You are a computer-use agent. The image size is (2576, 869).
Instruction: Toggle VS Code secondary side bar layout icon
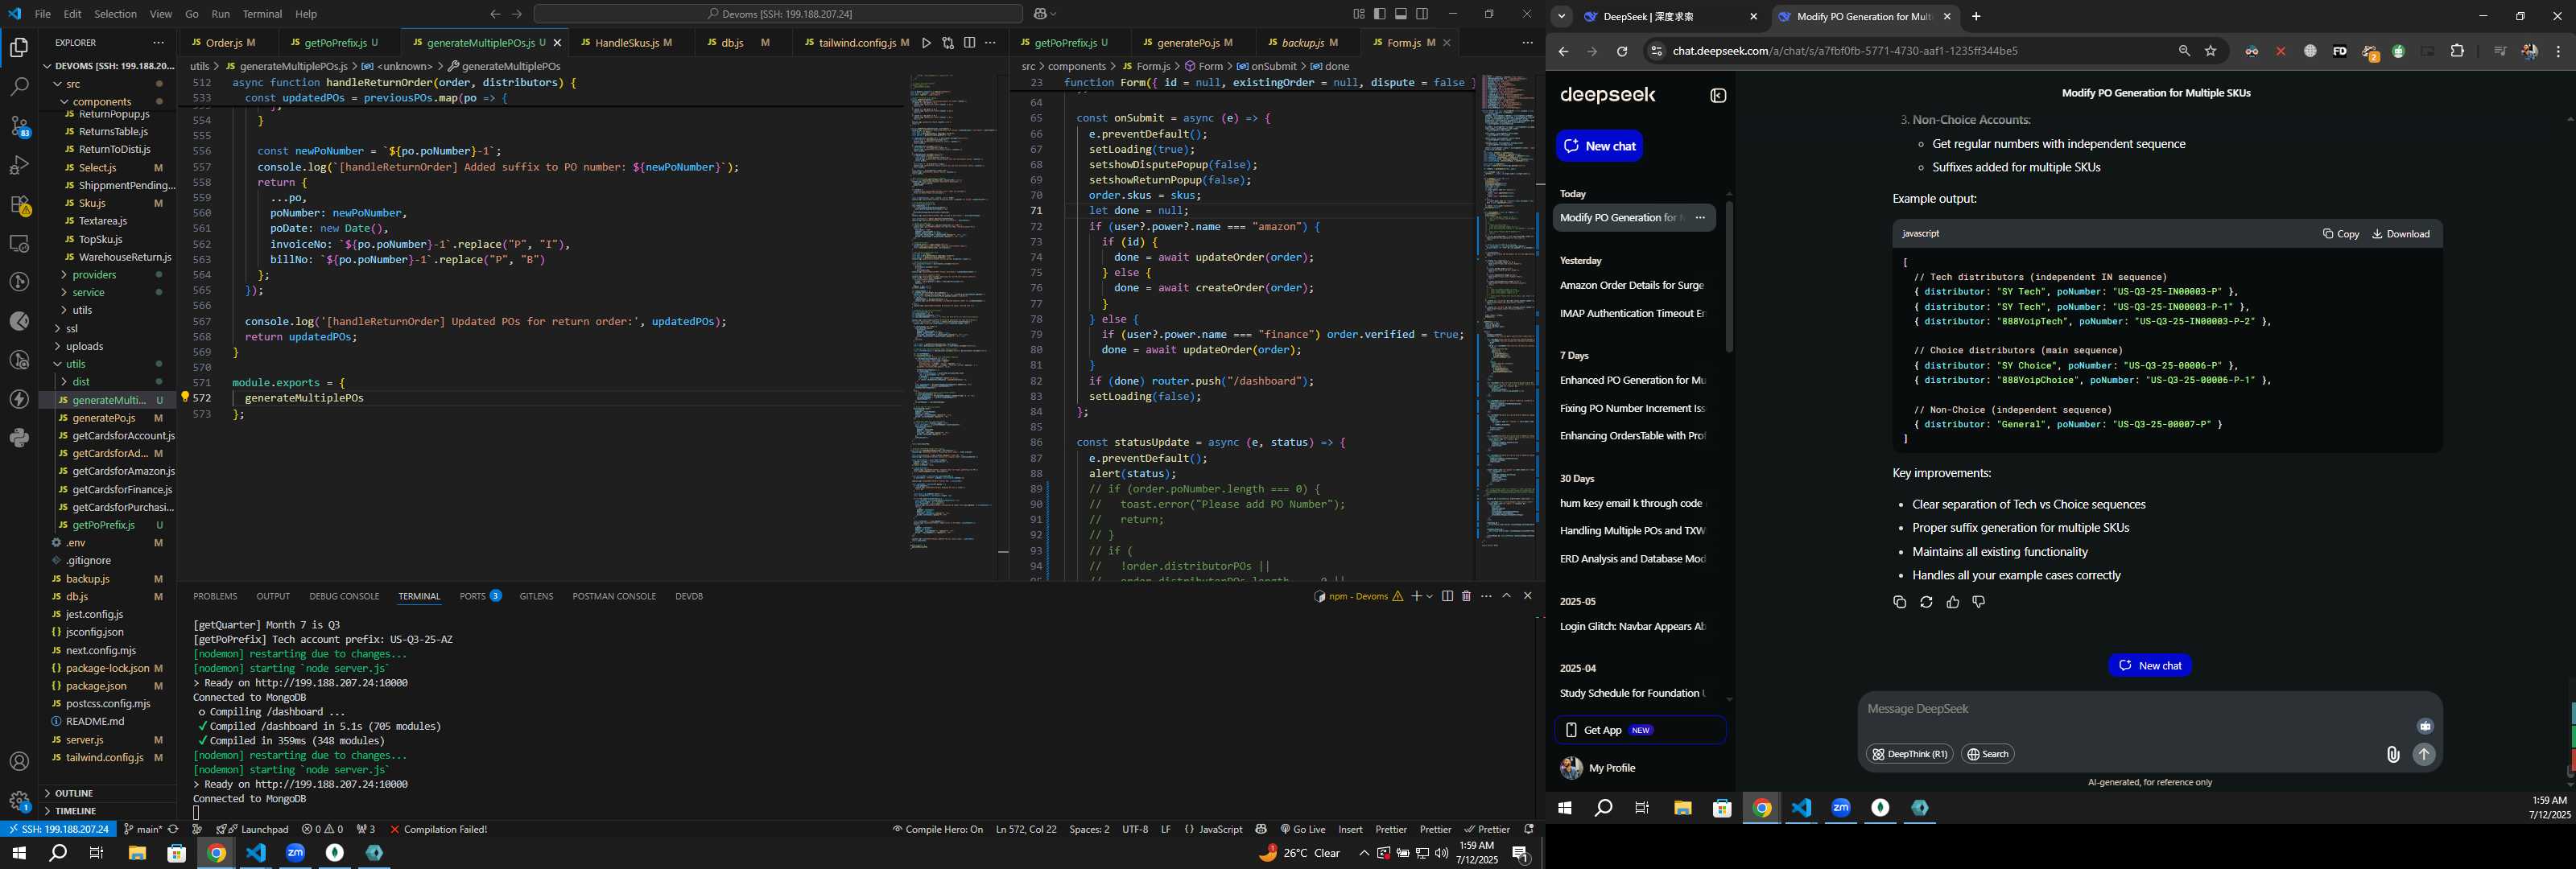click(x=1422, y=14)
